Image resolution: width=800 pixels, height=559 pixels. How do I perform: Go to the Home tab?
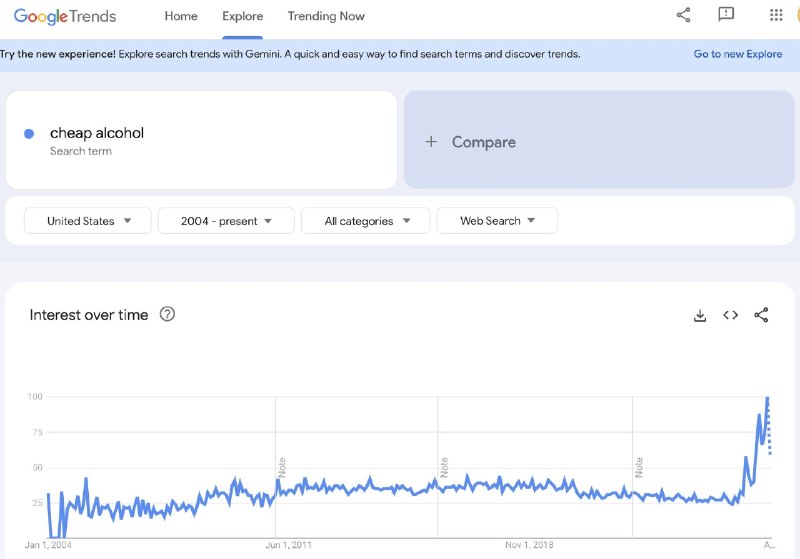181,16
